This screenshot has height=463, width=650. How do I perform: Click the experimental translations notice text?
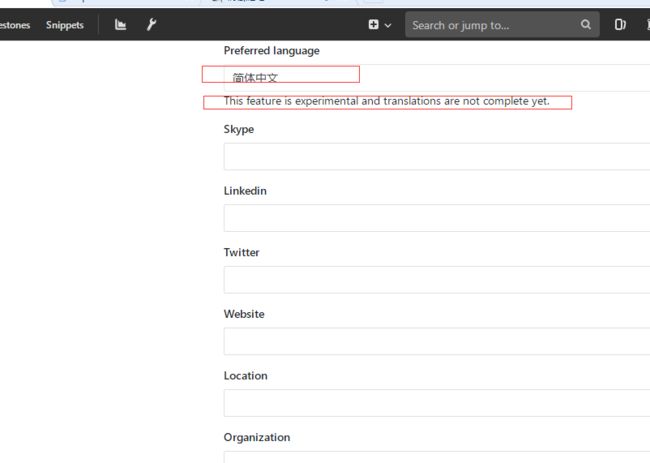pyautogui.click(x=386, y=101)
